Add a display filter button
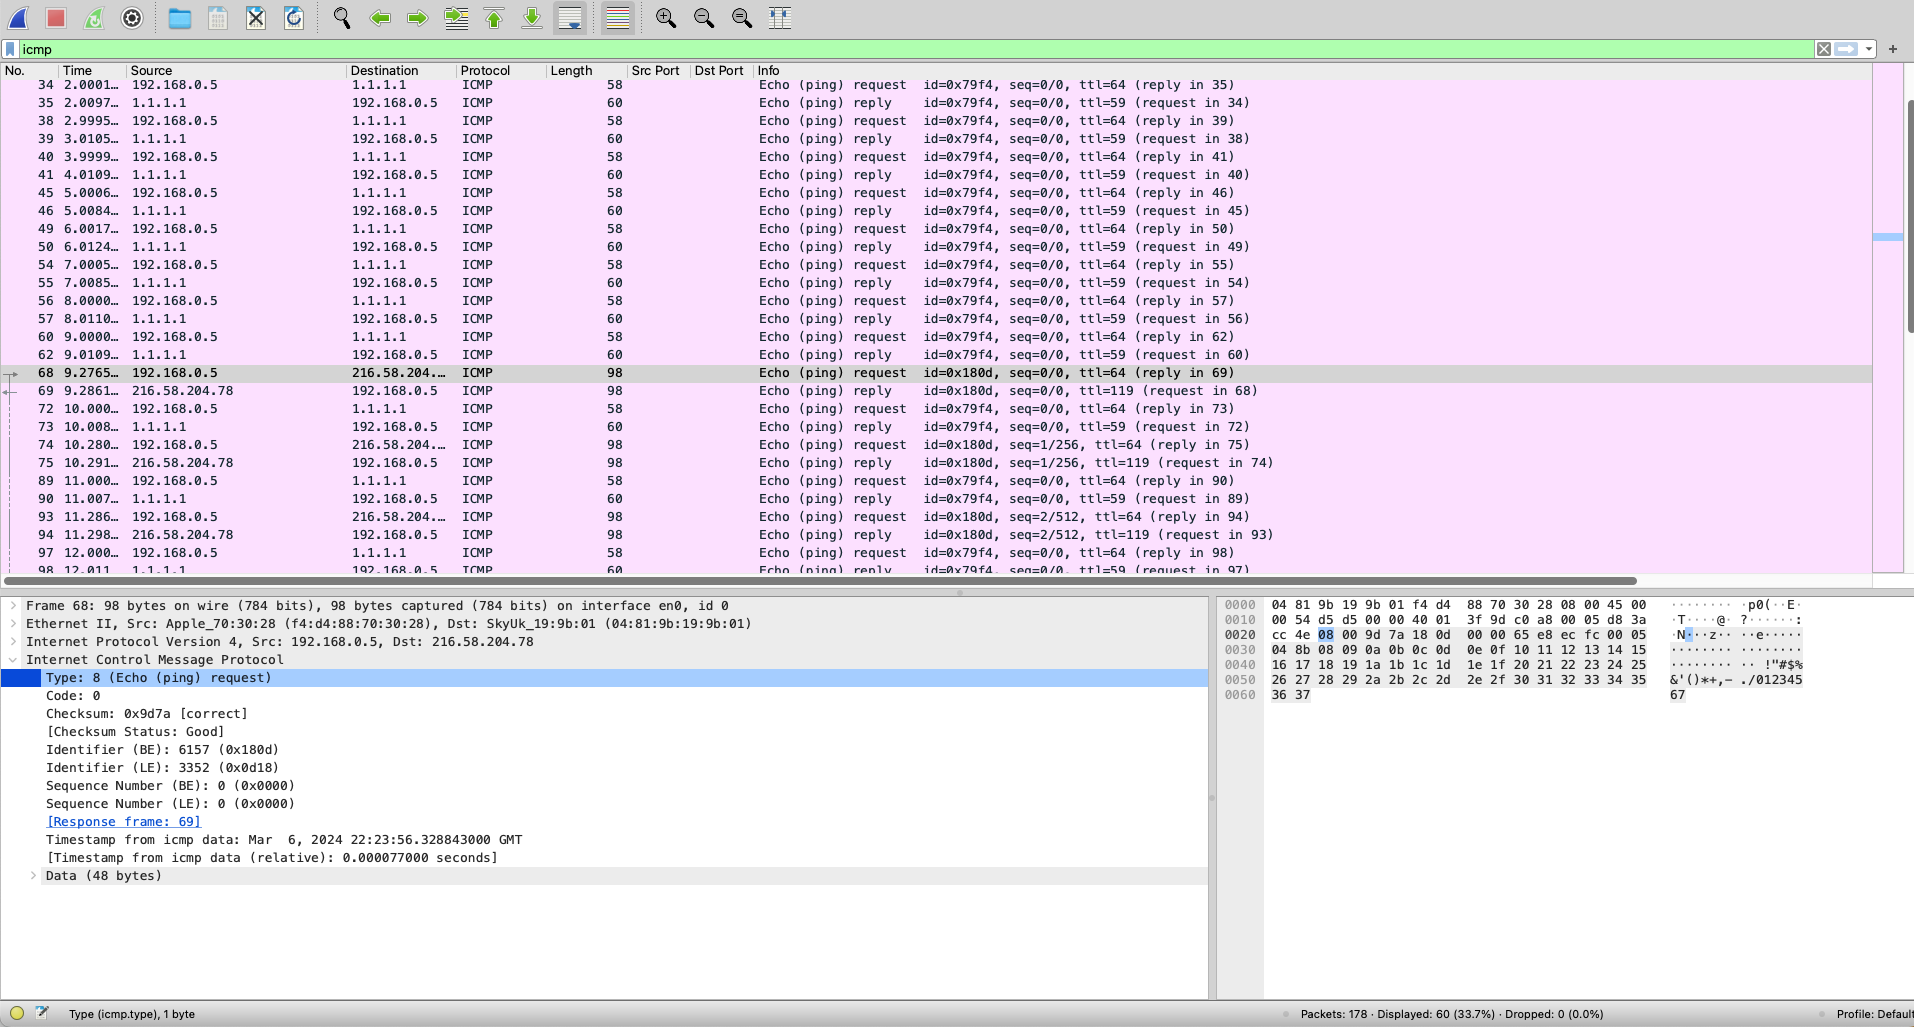This screenshot has width=1914, height=1027. pos(1893,49)
